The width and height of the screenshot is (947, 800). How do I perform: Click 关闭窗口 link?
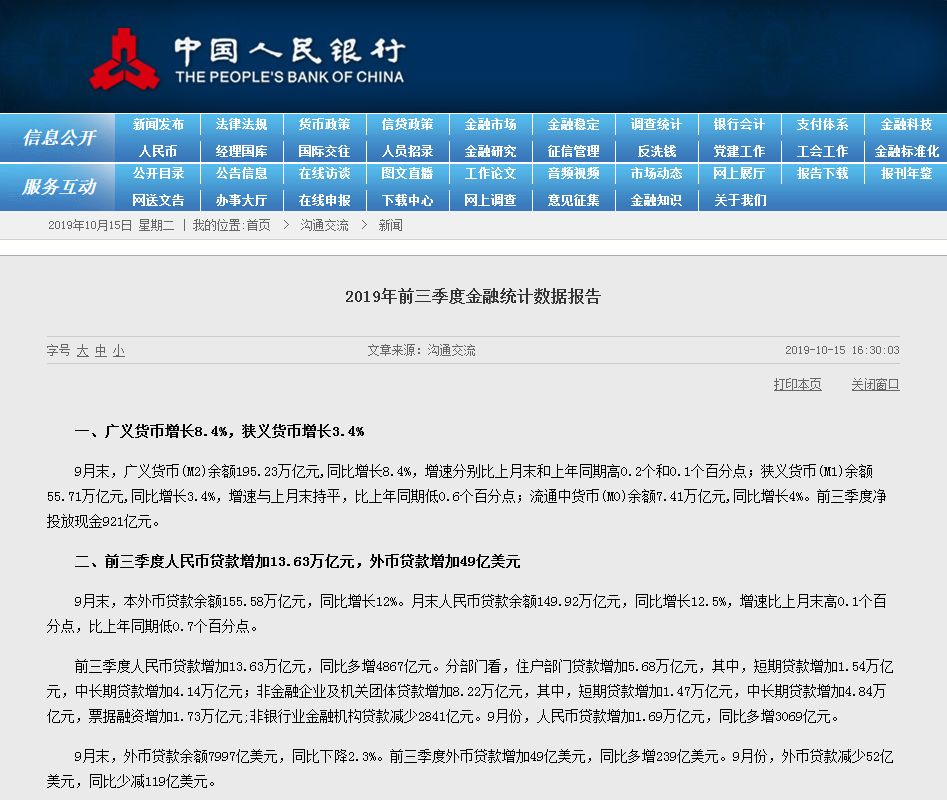(875, 385)
